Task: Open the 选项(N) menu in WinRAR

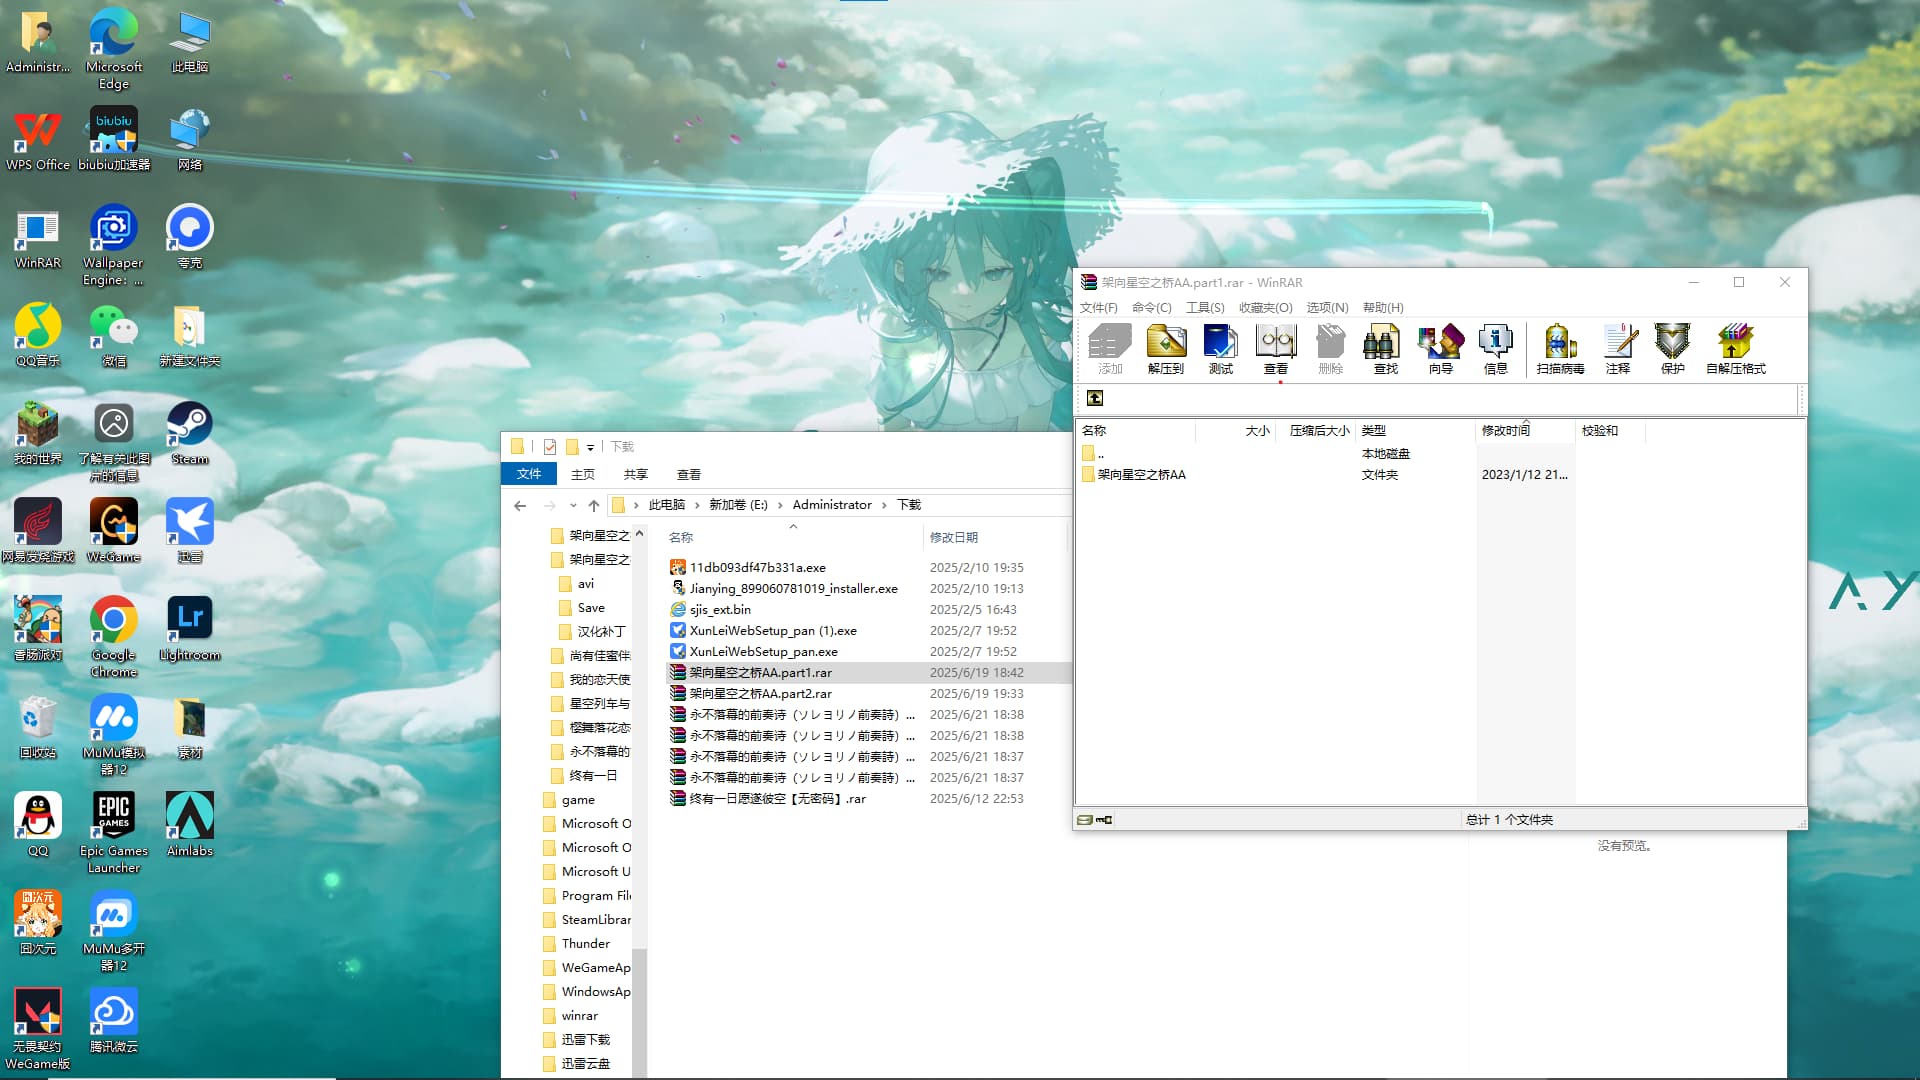Action: coord(1327,307)
